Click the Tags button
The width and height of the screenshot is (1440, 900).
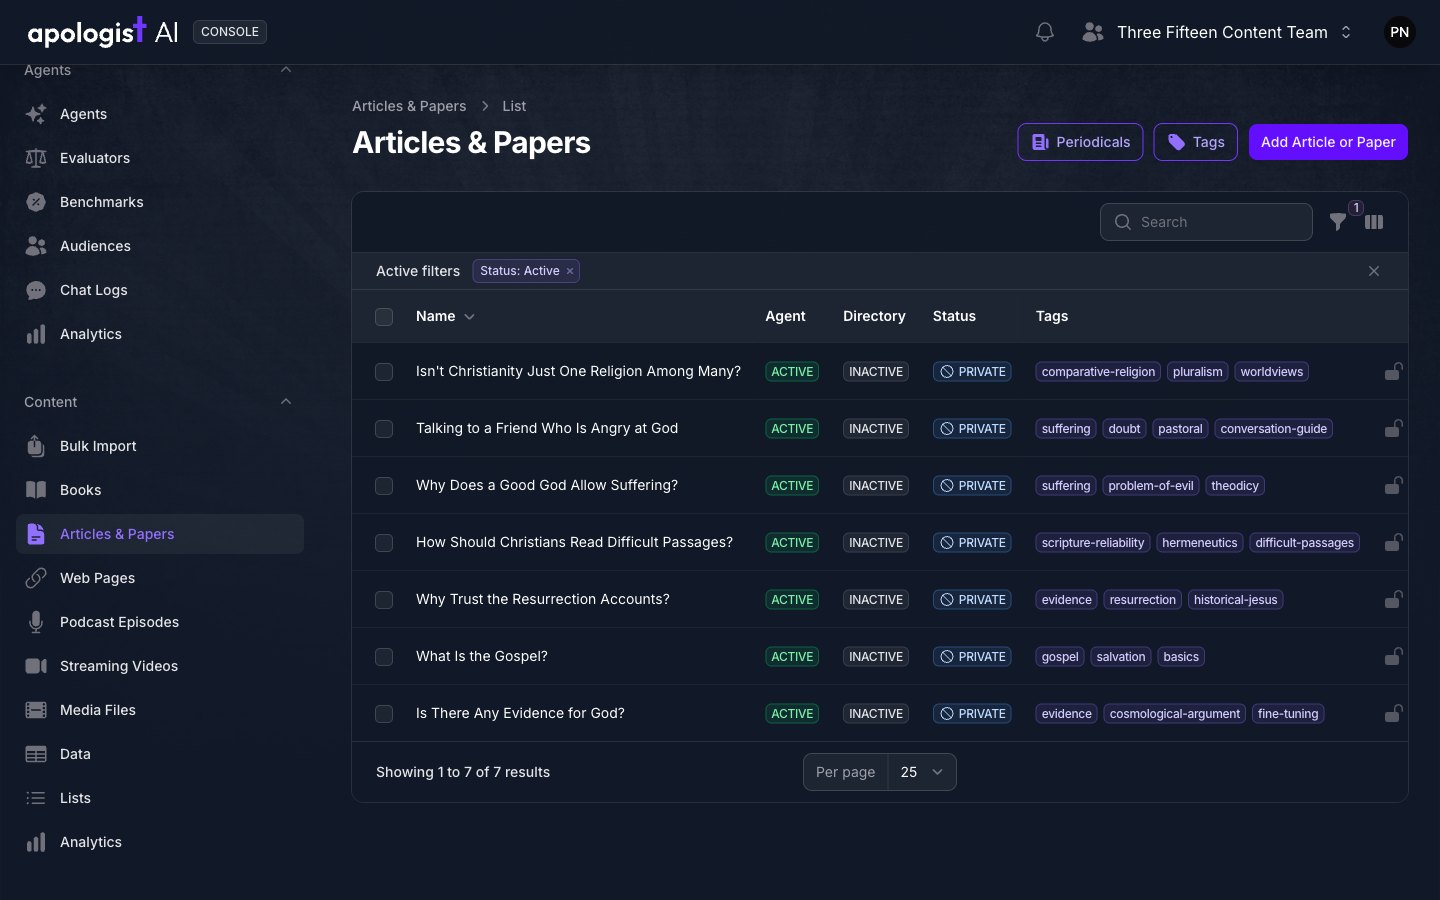(1196, 142)
